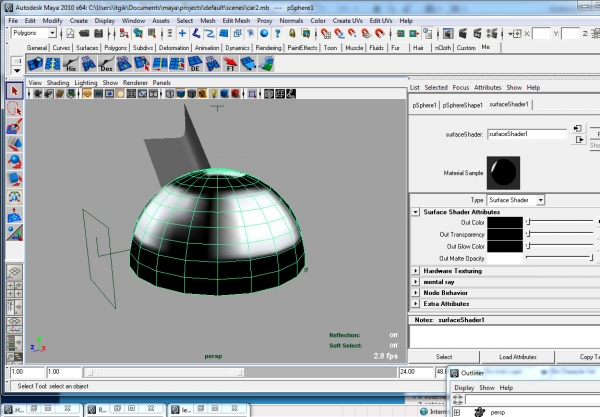Click the Load Attributes button

point(518,357)
